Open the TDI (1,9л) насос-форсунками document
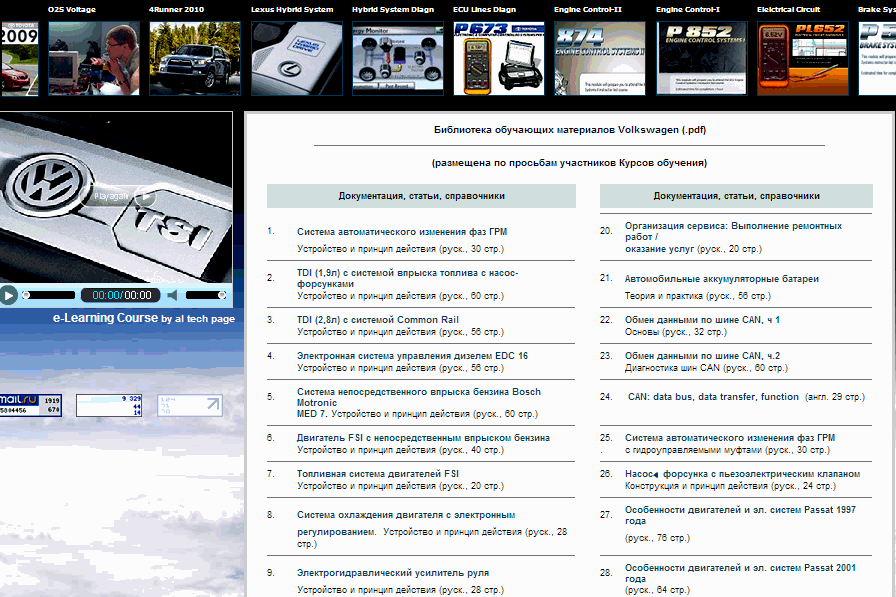896x597 pixels. click(x=407, y=278)
